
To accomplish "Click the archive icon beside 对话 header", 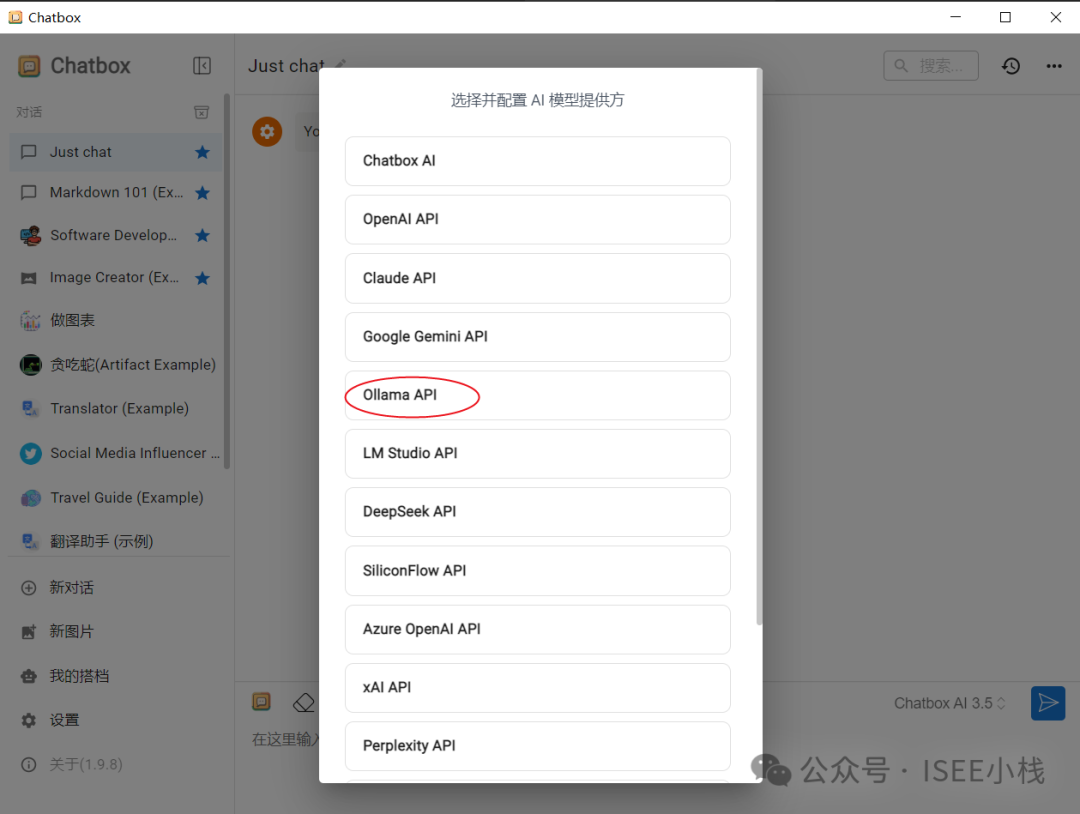I will point(201,112).
